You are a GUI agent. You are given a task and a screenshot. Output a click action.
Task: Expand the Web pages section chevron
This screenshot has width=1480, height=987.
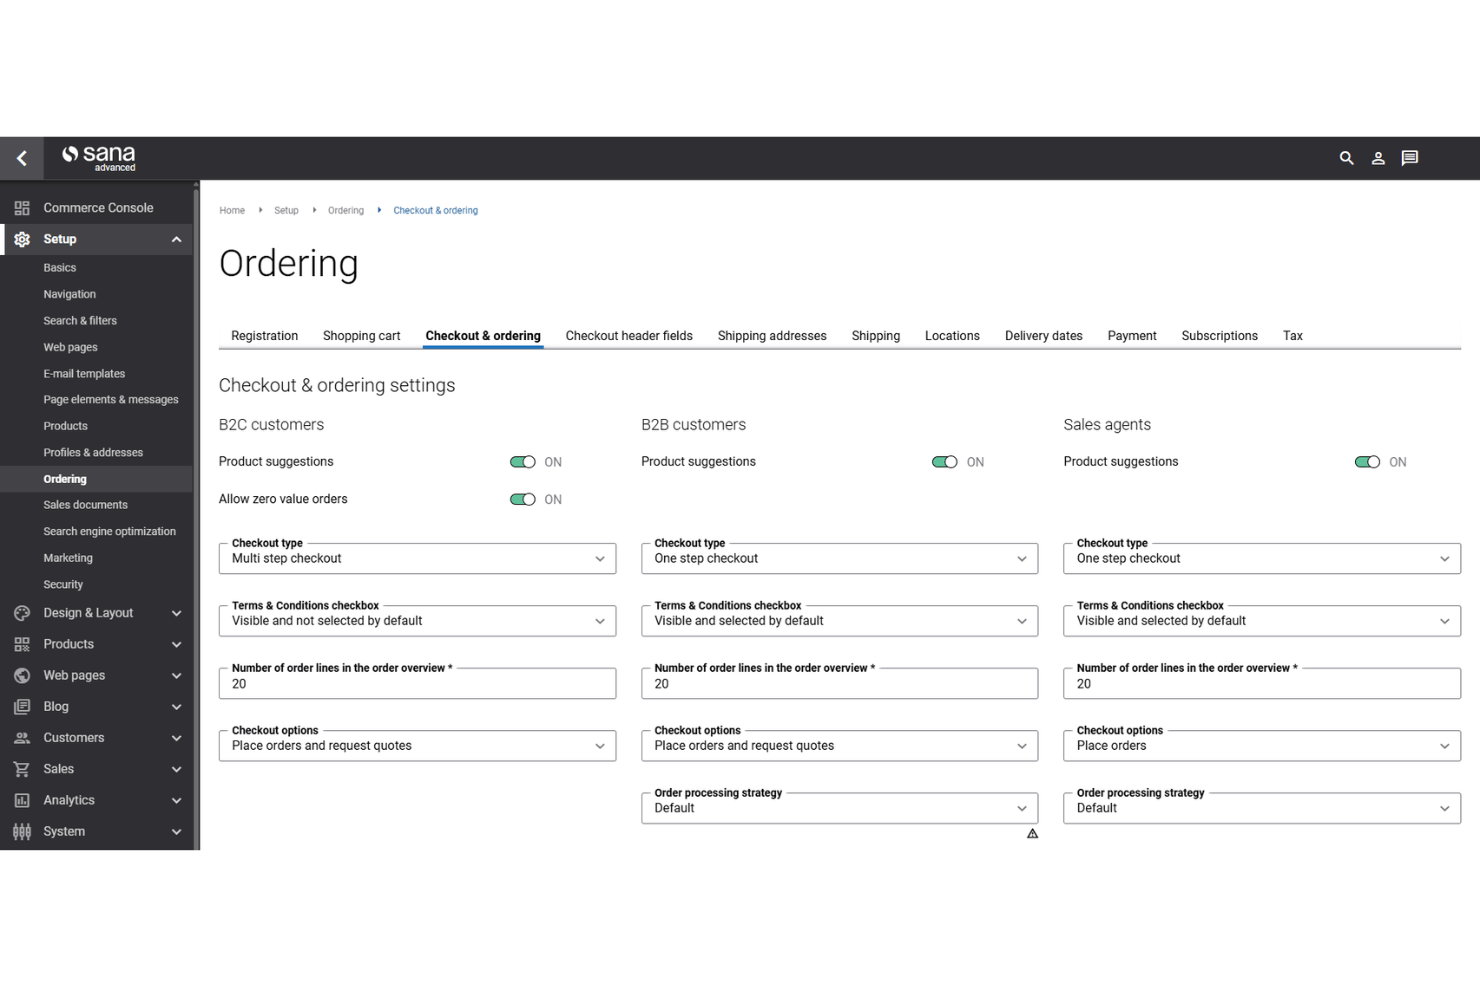(x=176, y=675)
